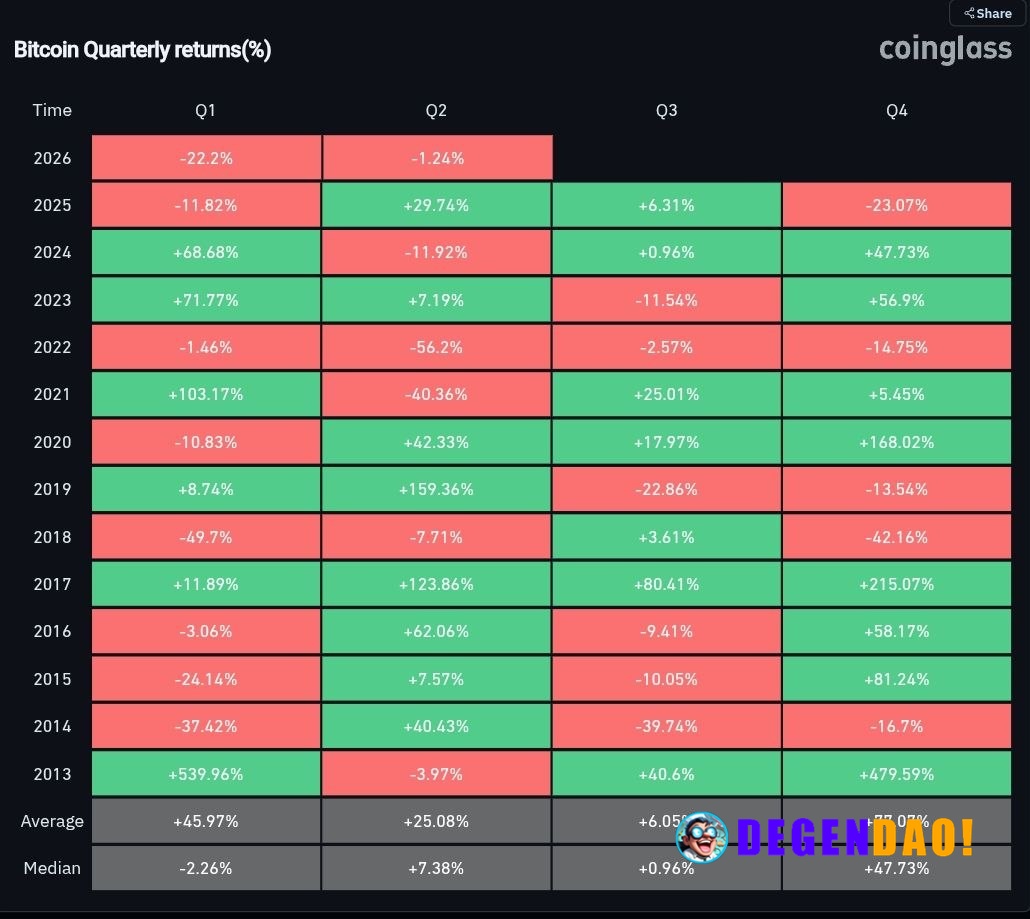Expand the Average row
Viewport: 1030px width, 919px height.
(52, 820)
